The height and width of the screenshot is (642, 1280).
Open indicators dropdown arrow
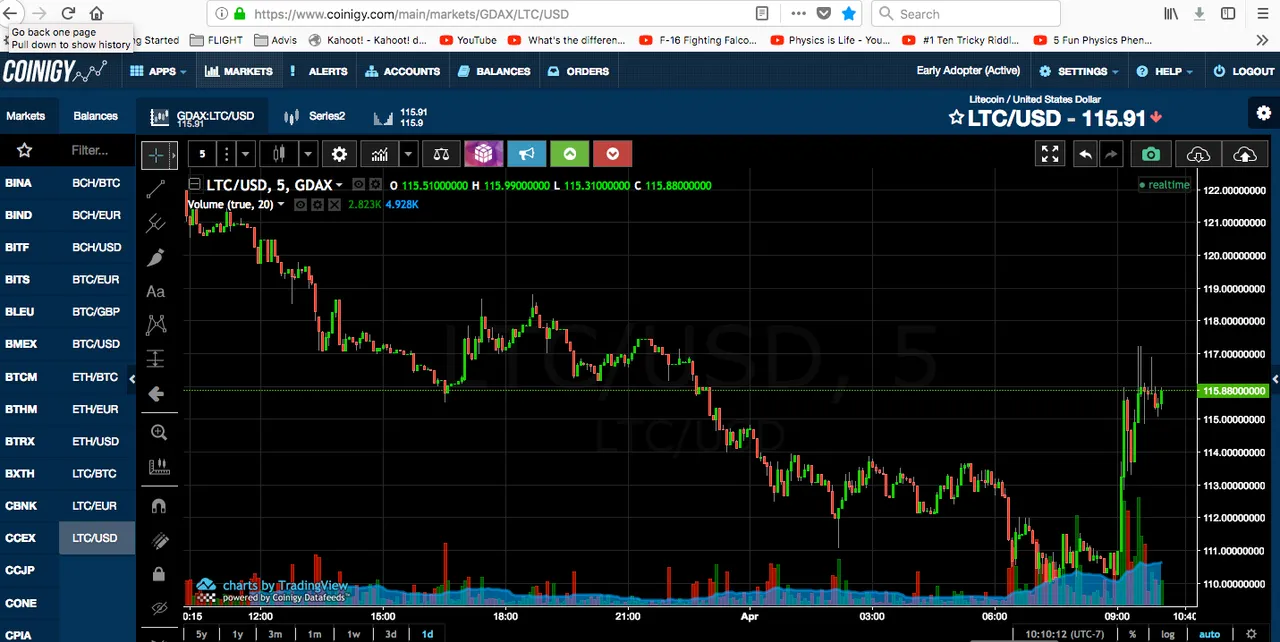408,154
